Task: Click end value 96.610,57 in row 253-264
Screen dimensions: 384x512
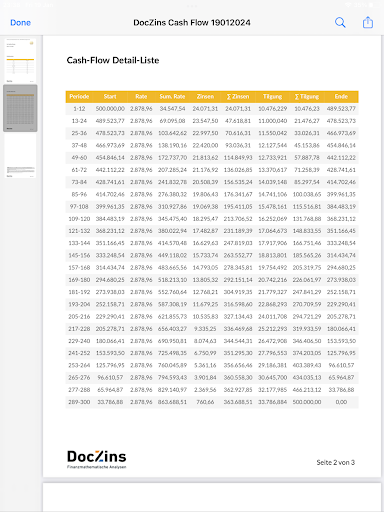Action: click(x=341, y=366)
